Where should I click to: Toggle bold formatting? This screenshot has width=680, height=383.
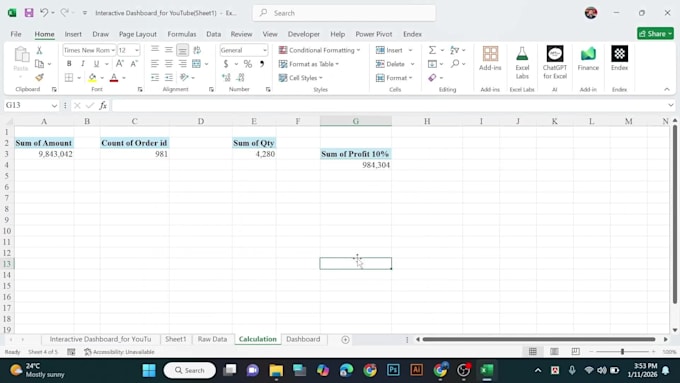click(x=69, y=64)
